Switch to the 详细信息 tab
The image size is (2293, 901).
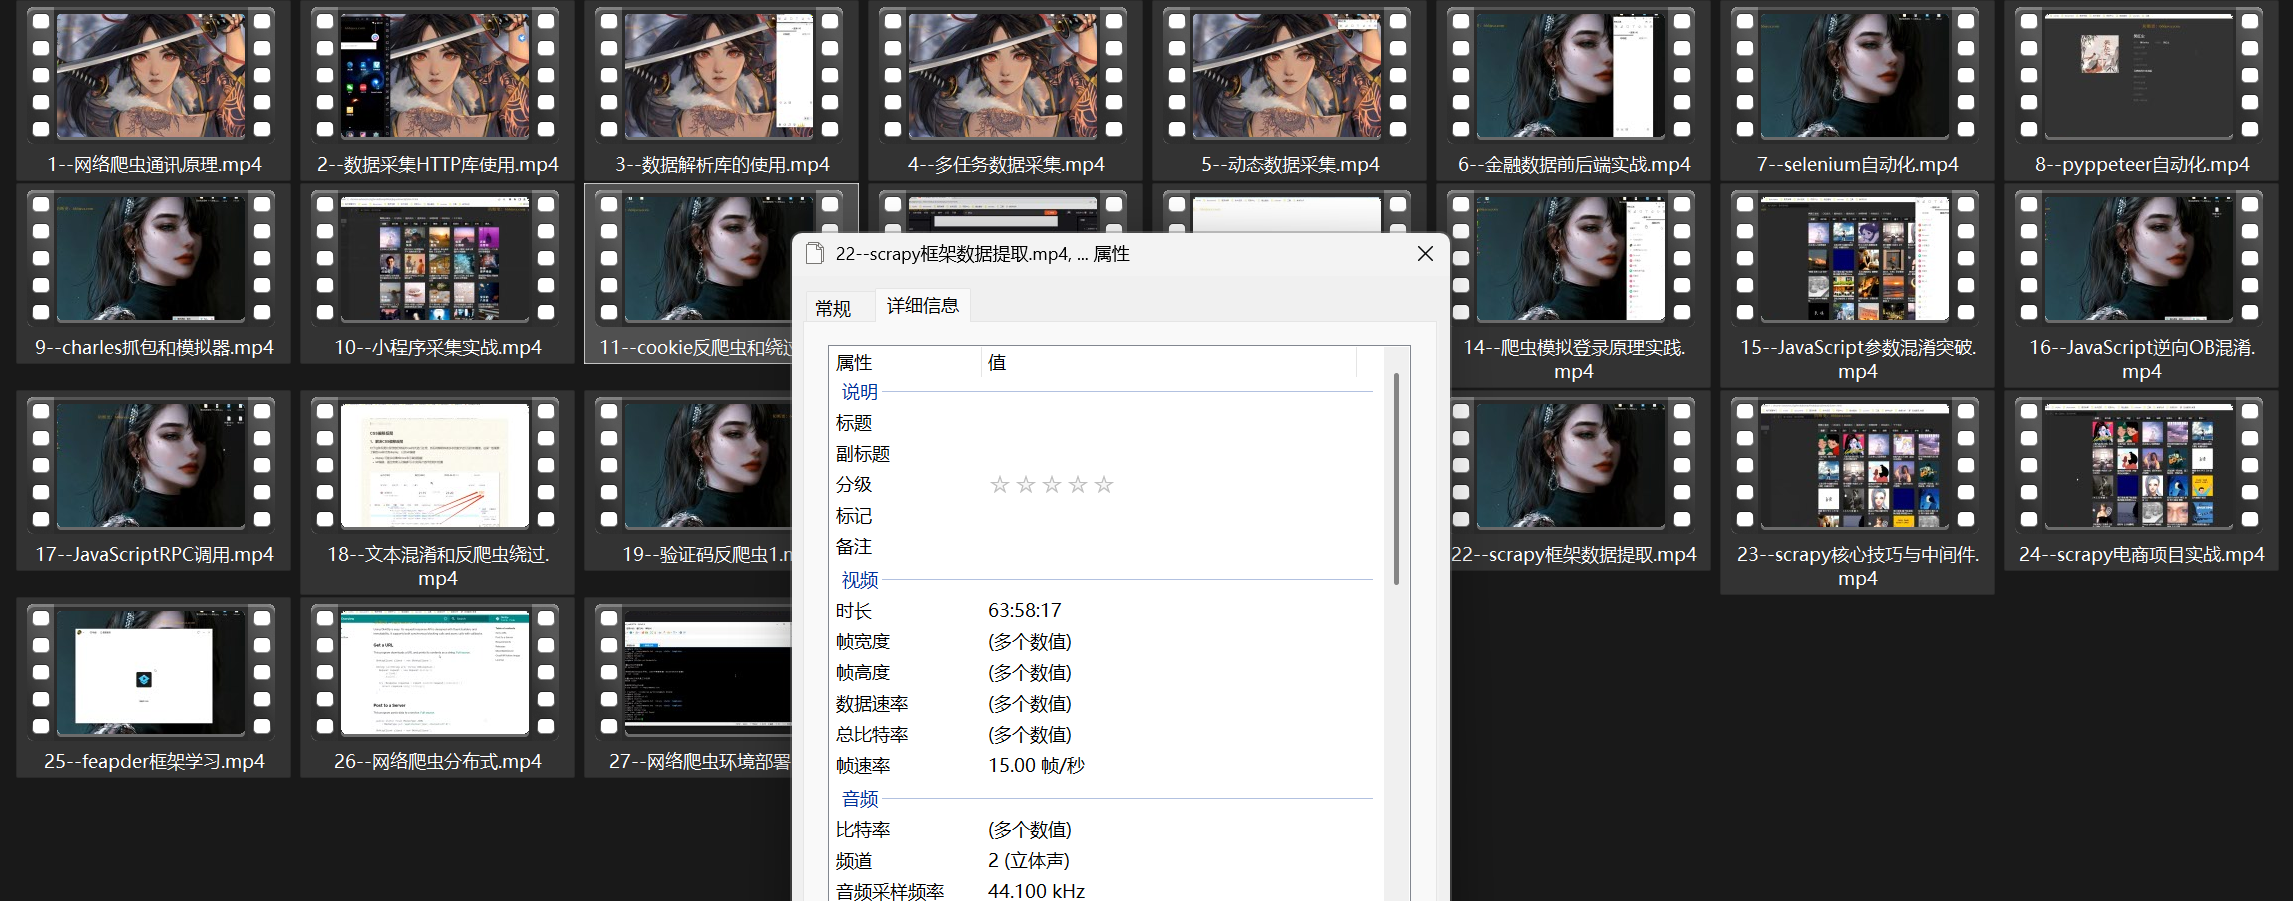tap(923, 305)
